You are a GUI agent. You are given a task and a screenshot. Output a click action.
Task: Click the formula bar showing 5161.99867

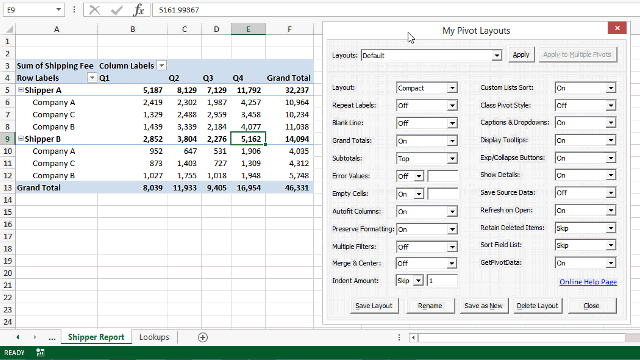pyautogui.click(x=395, y=10)
